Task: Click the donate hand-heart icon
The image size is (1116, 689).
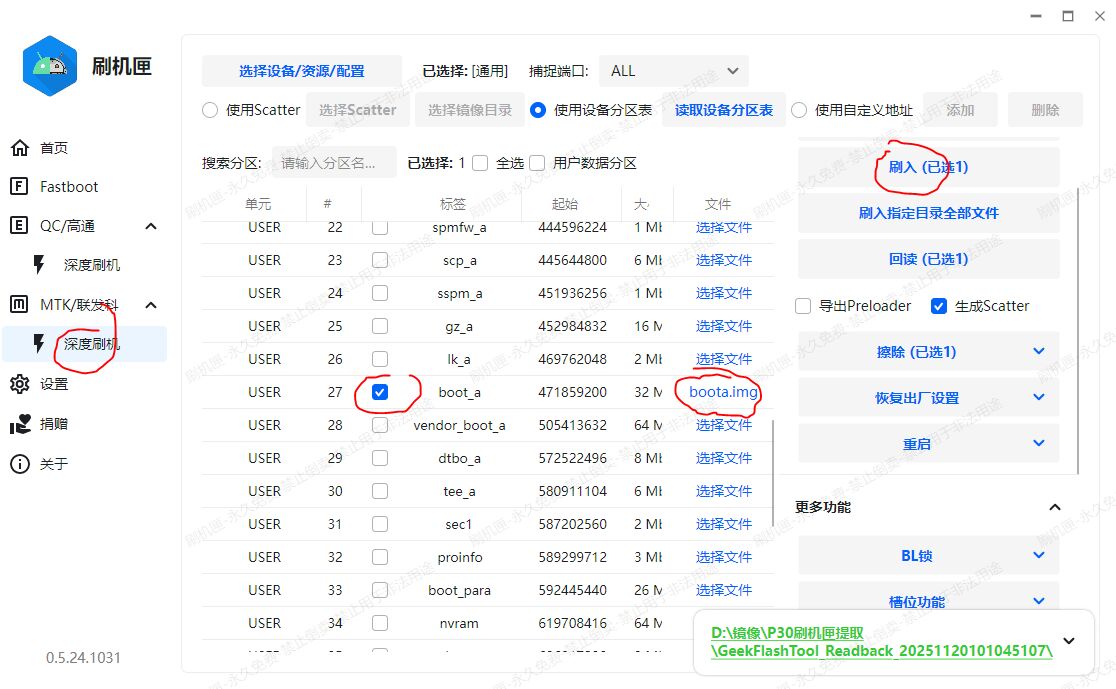Action: pos(19,424)
